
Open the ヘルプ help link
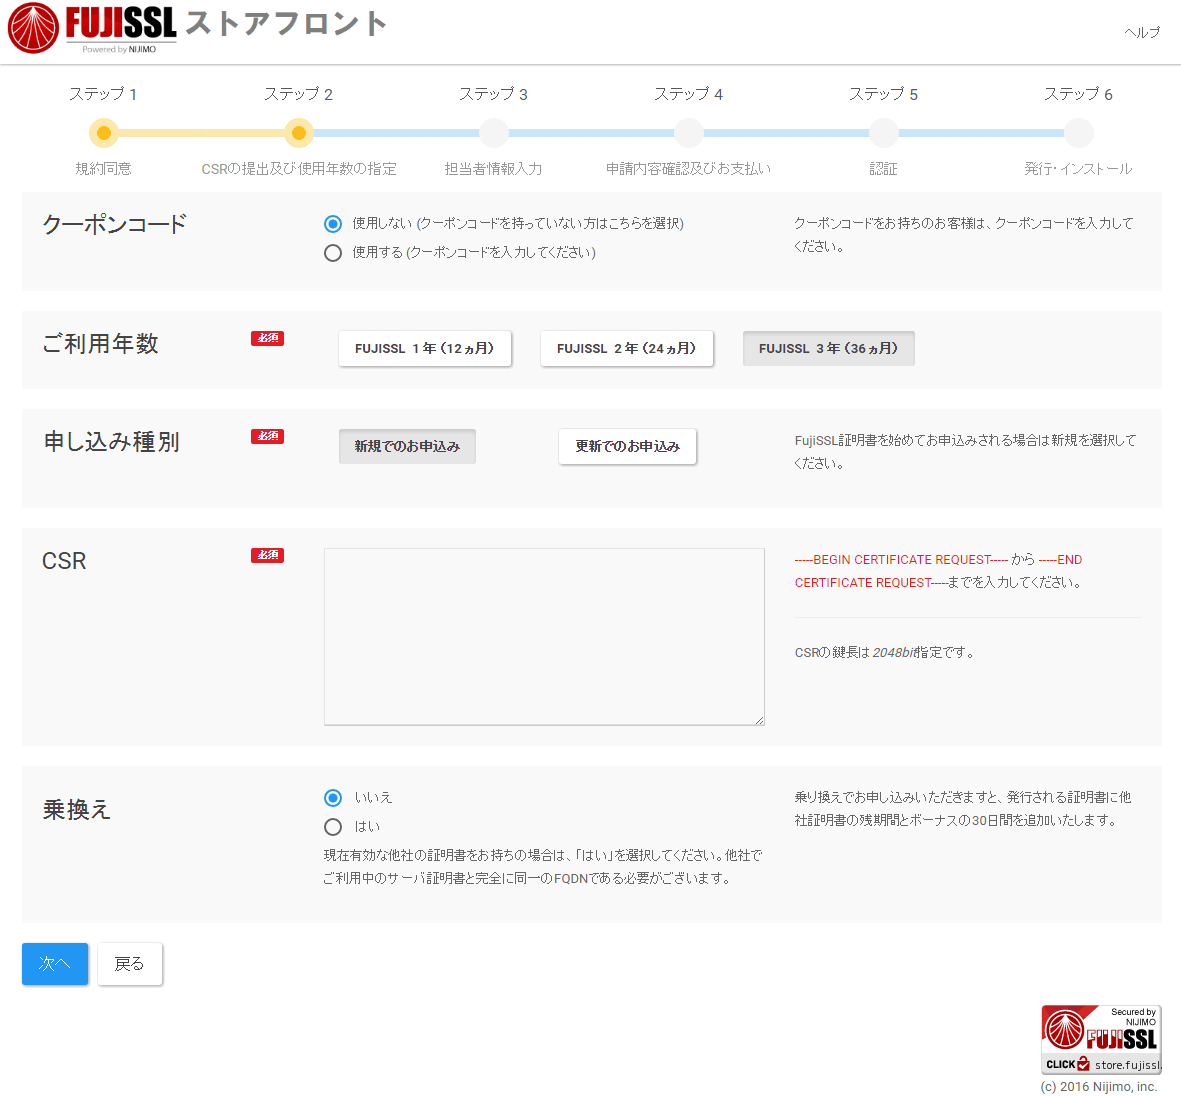pos(1142,32)
